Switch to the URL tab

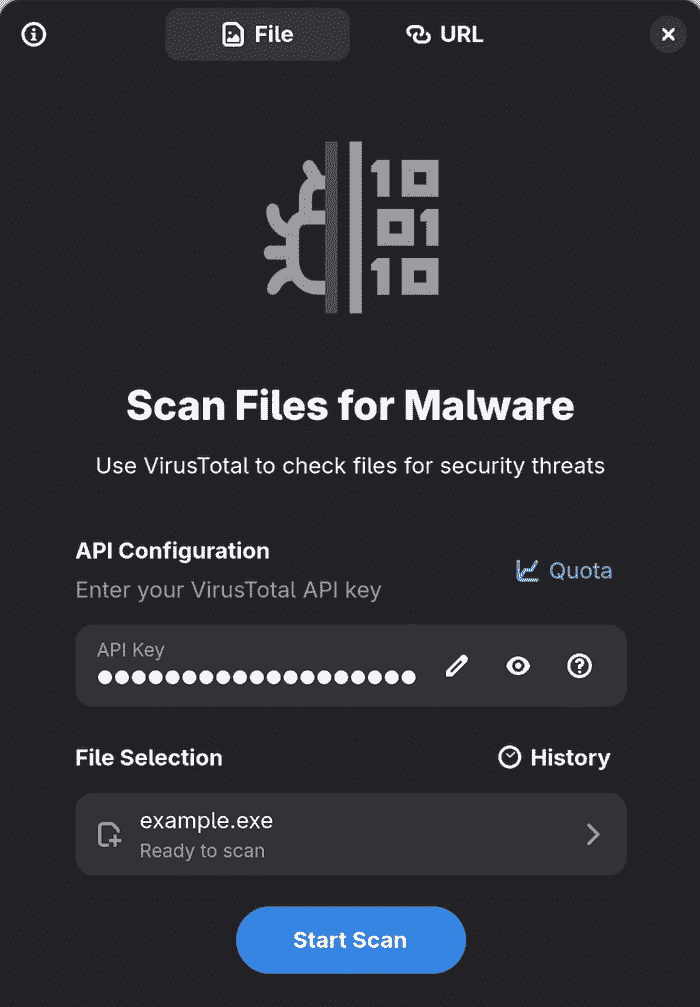[x=445, y=35]
